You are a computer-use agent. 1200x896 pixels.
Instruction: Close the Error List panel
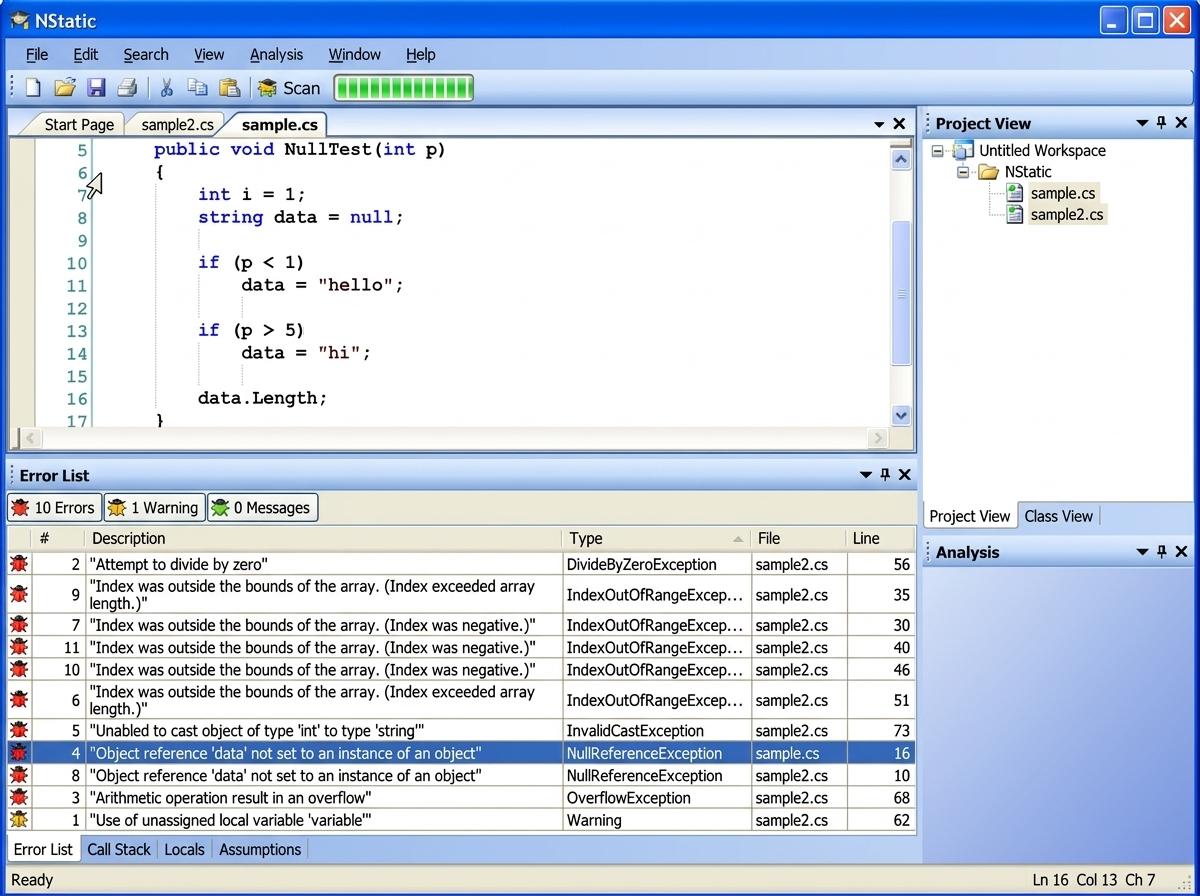tap(905, 475)
